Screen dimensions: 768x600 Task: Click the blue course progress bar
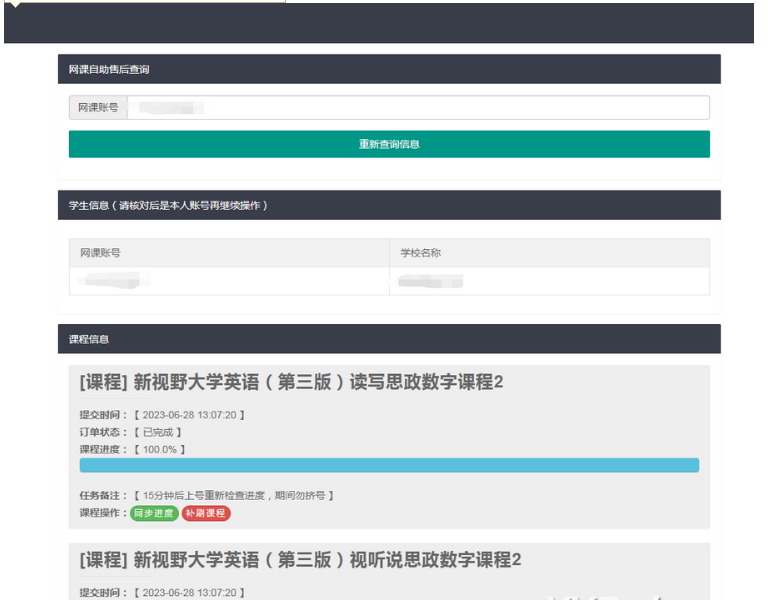389,465
